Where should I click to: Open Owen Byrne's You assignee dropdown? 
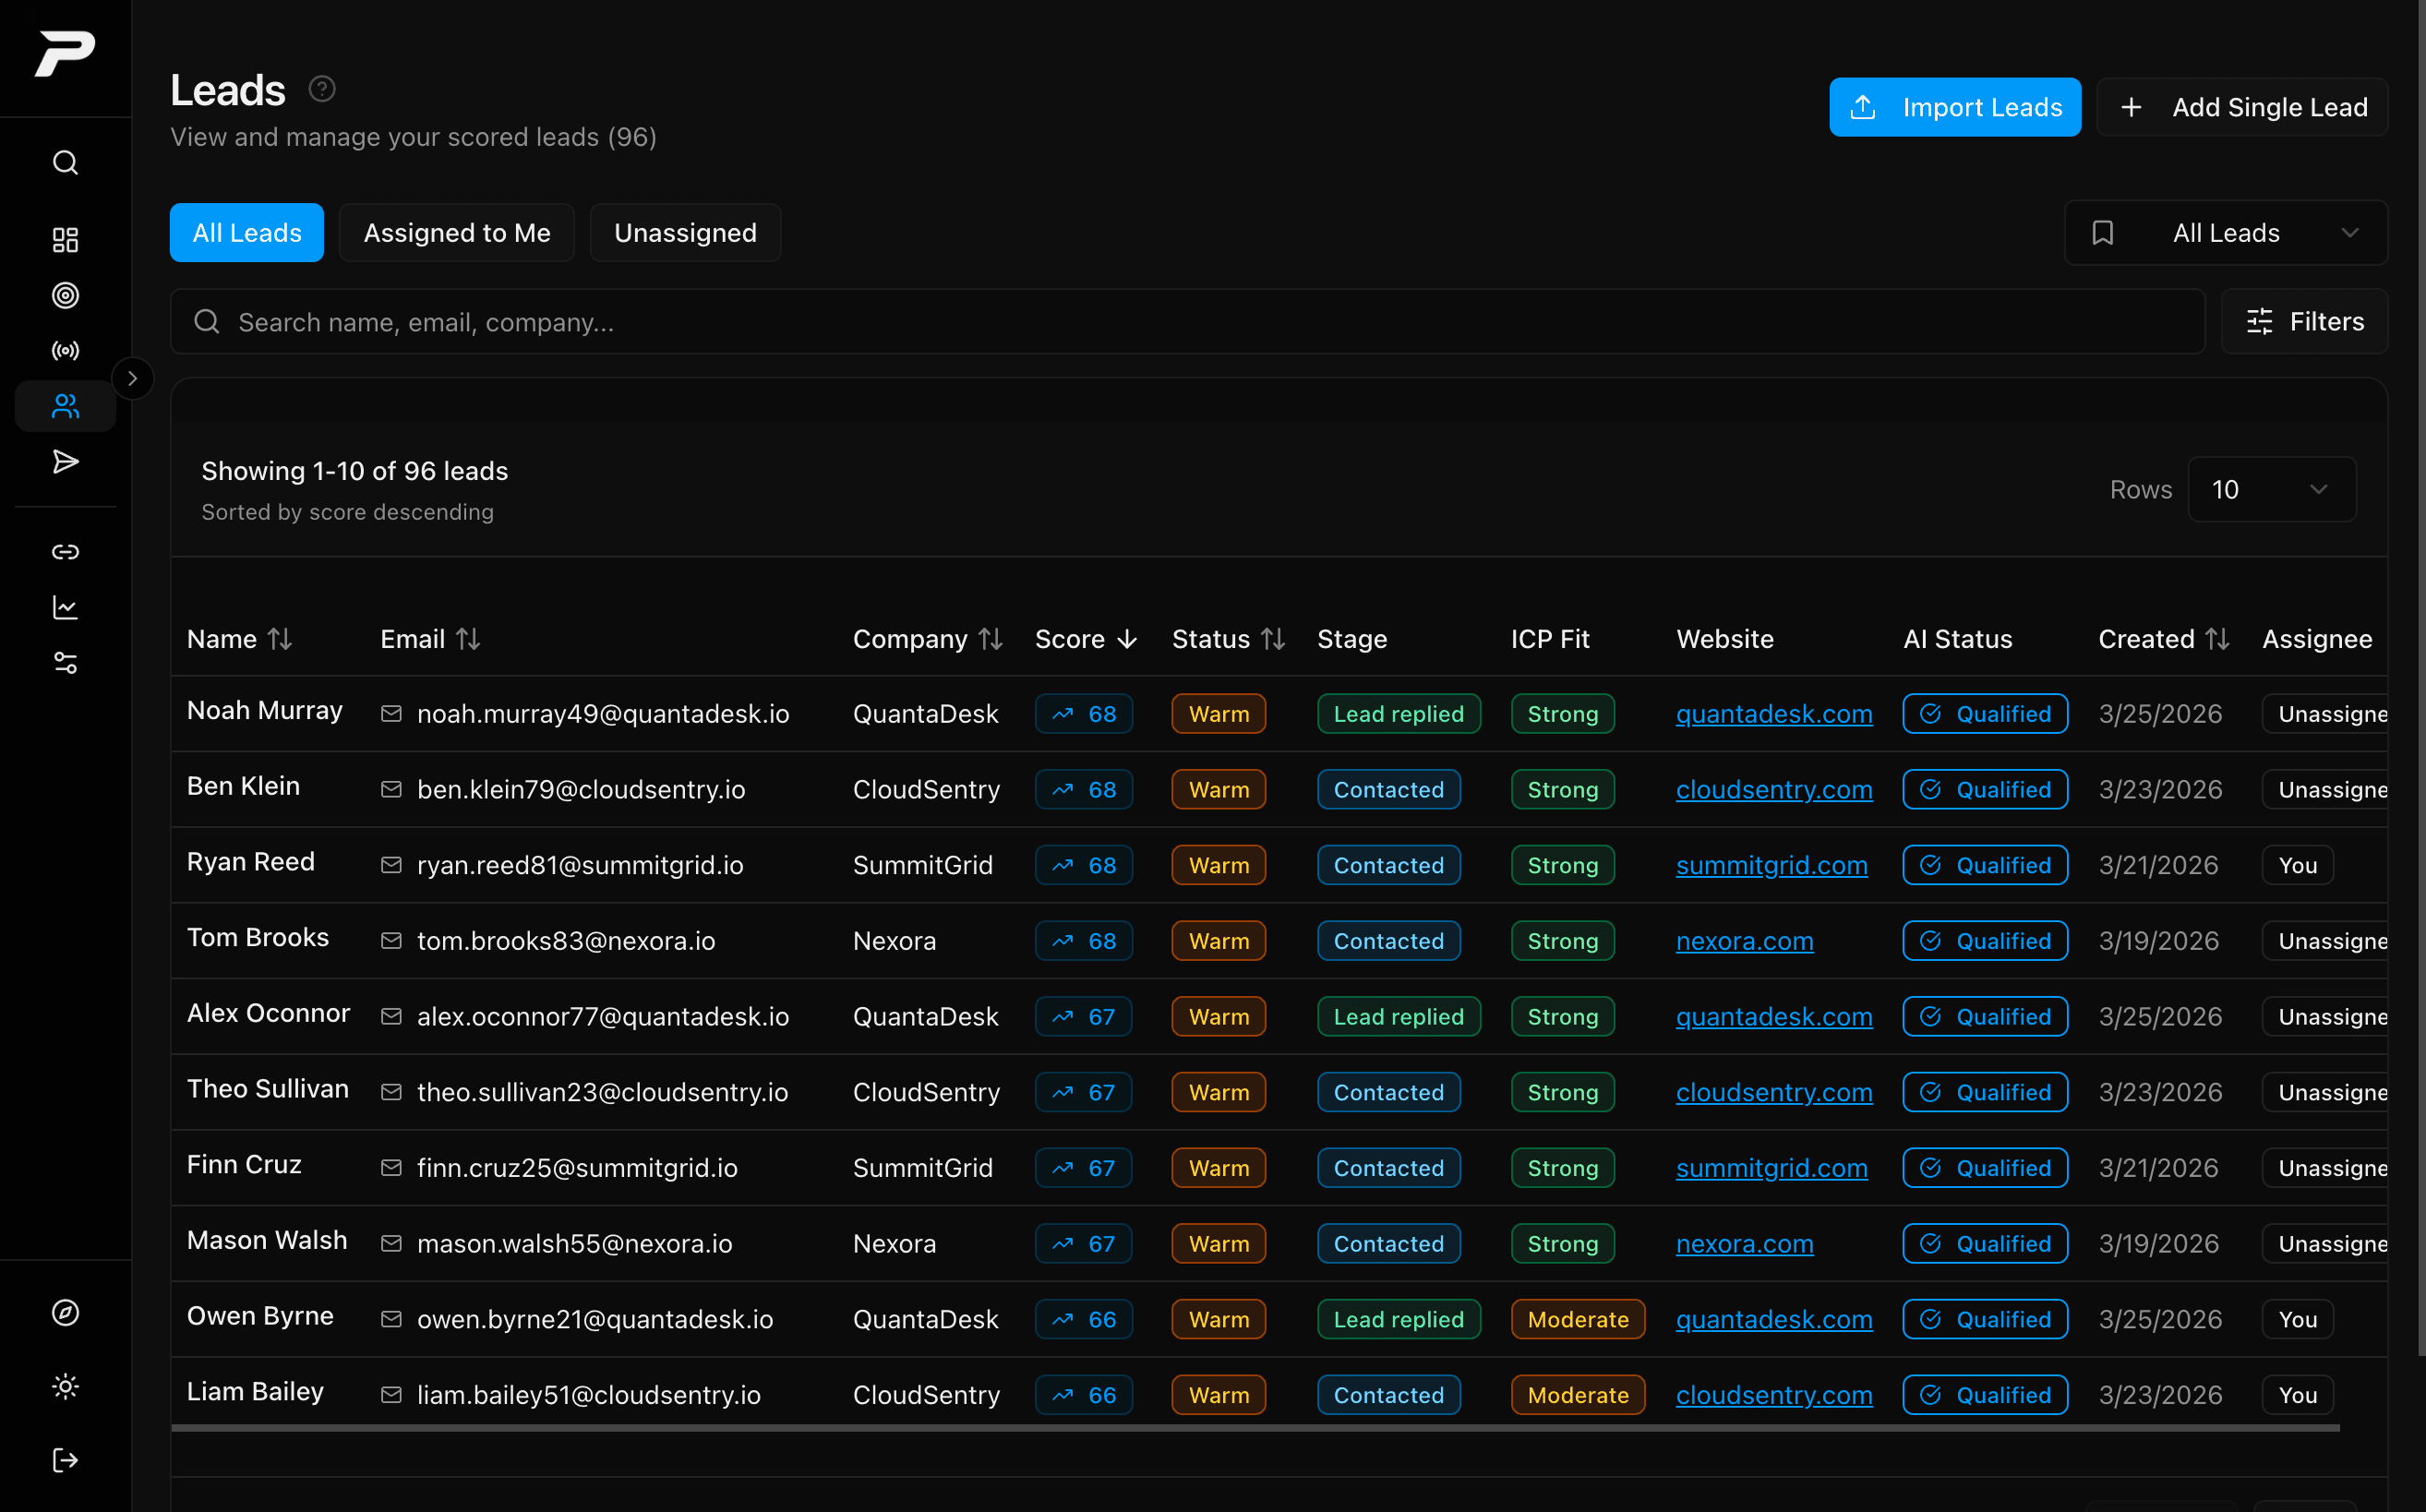[x=2297, y=1318]
